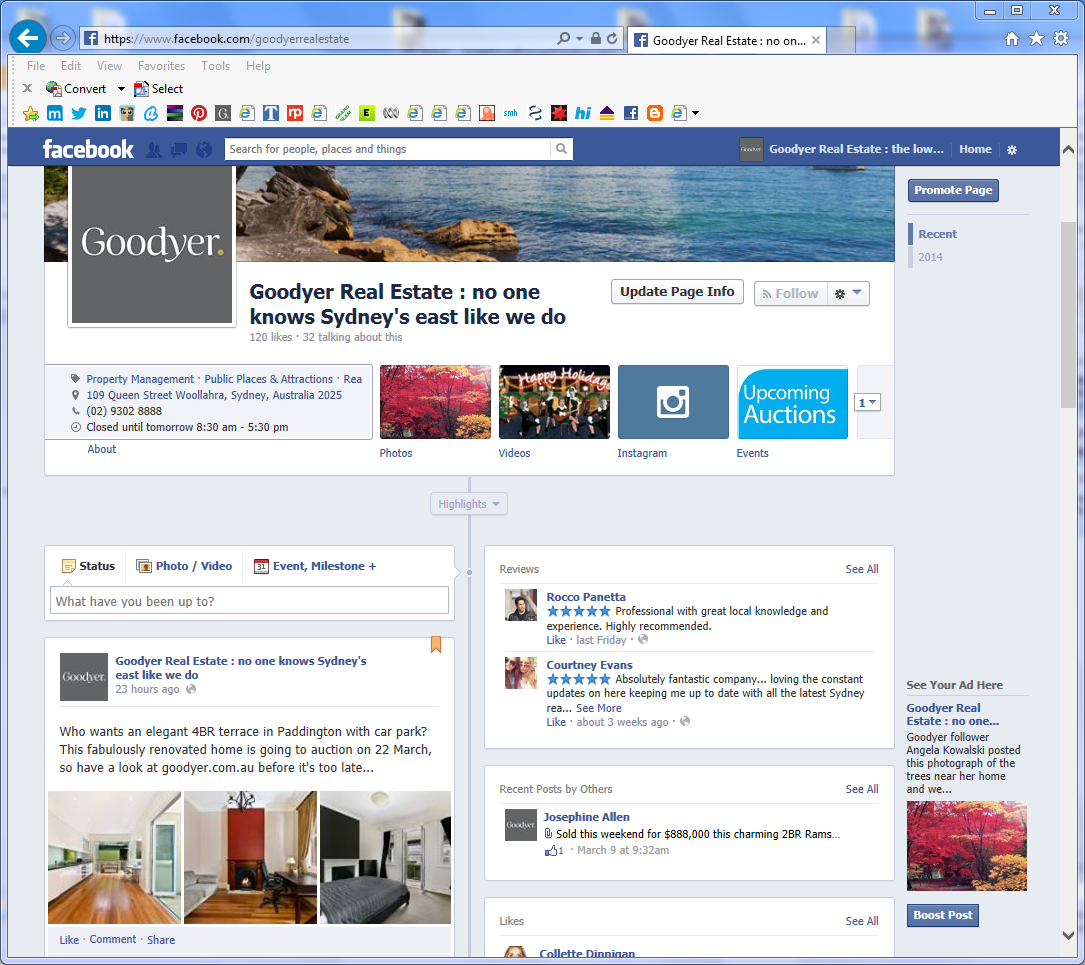Click the Update Page Info button
The image size is (1085, 965).
677,292
